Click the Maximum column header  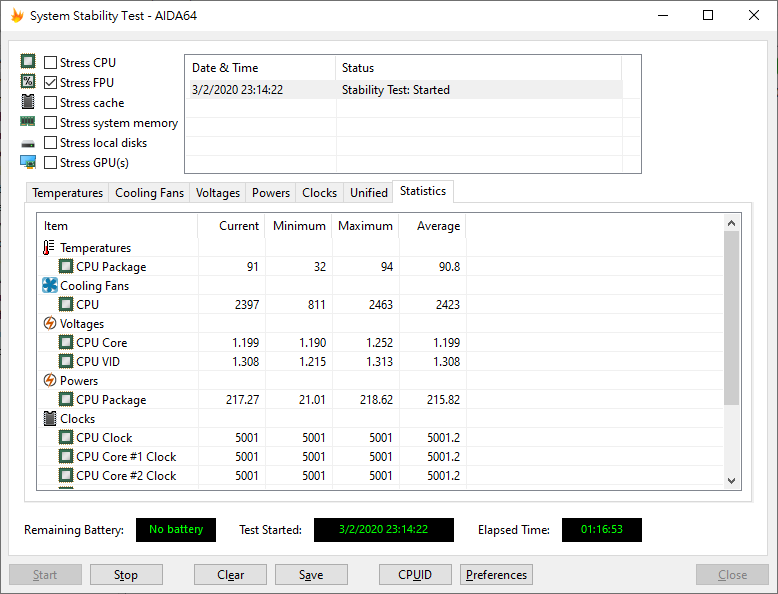[x=365, y=226]
